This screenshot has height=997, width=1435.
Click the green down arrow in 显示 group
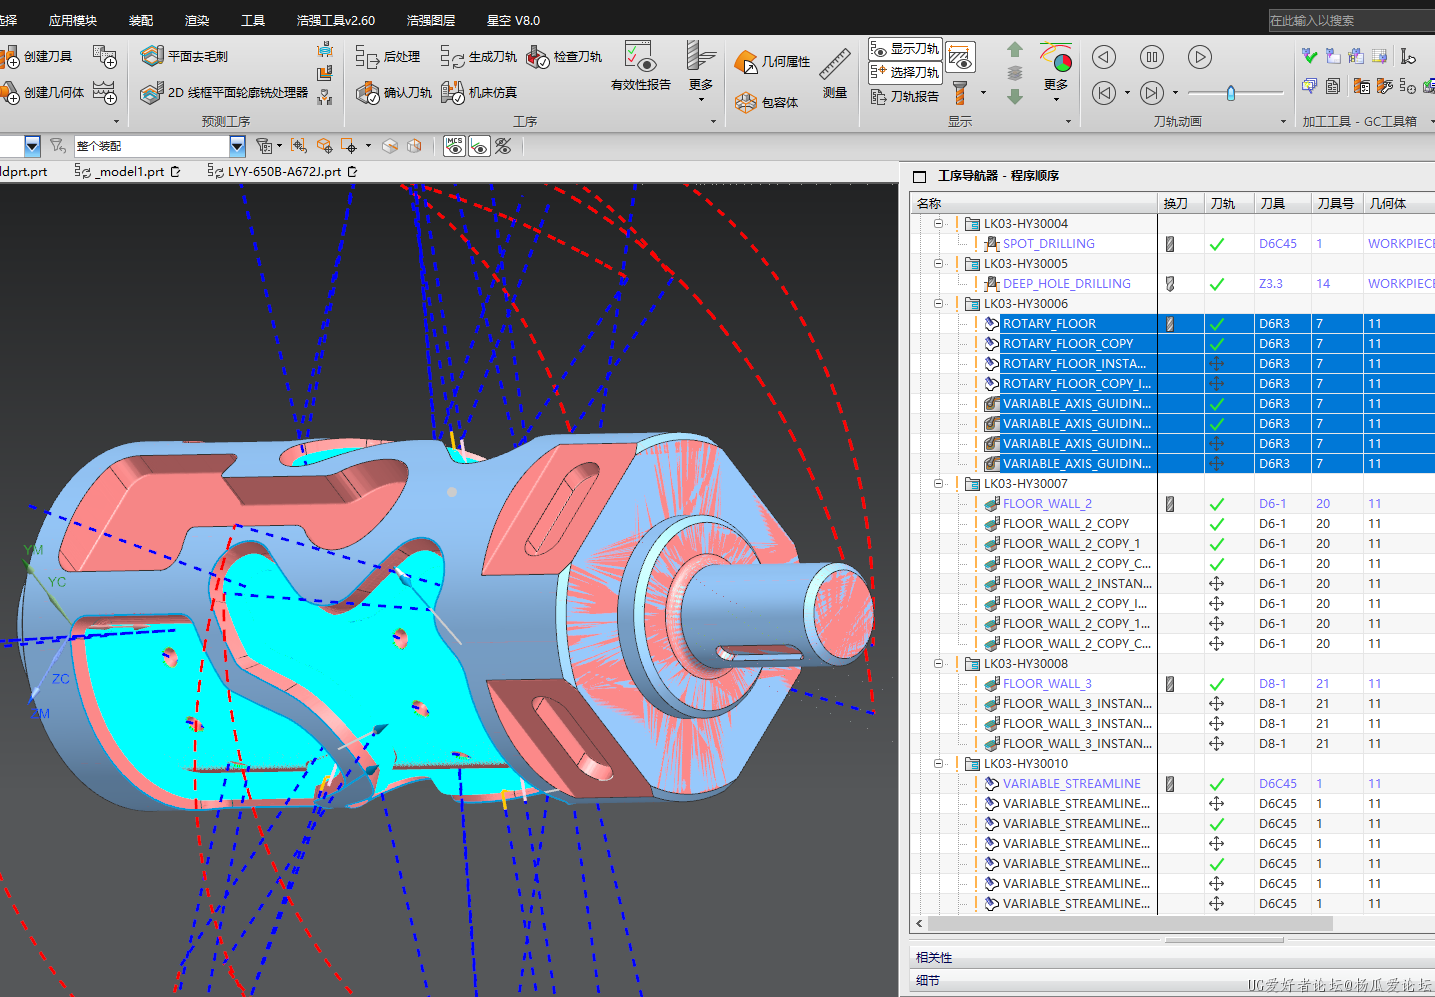(x=1015, y=97)
